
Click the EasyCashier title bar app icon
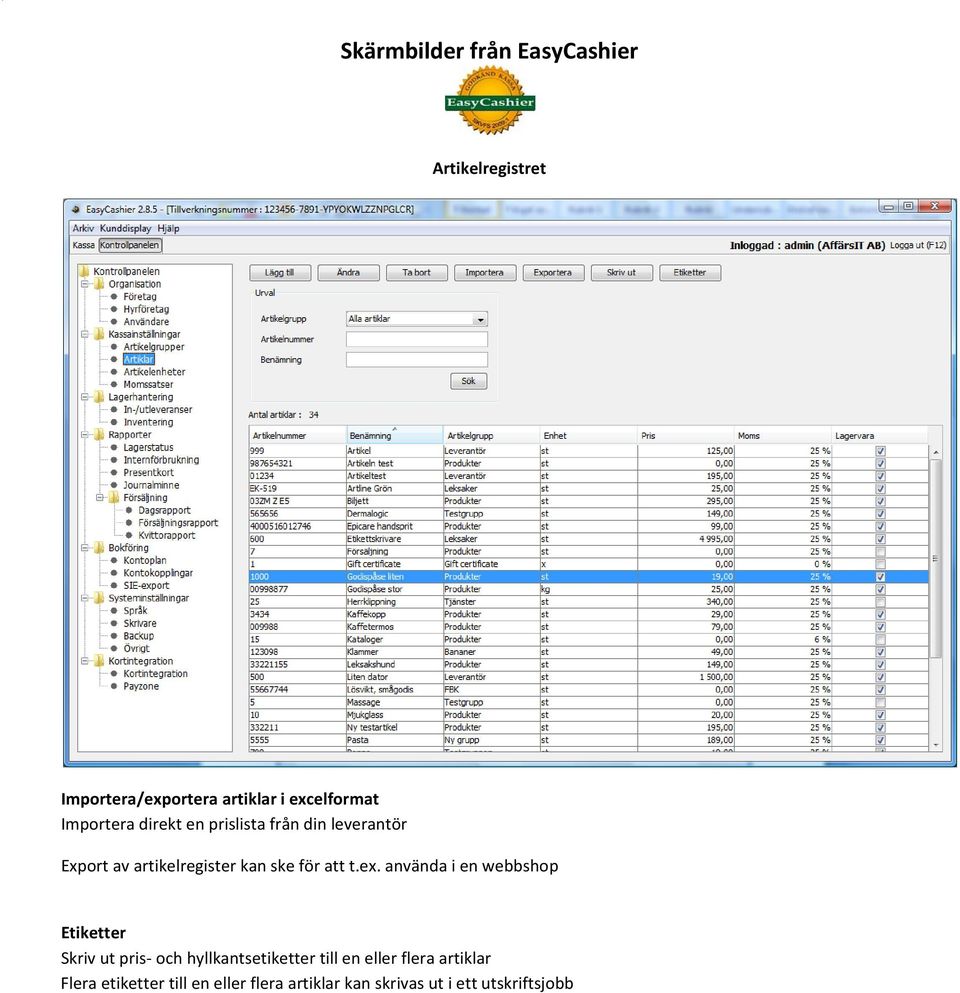tap(76, 210)
